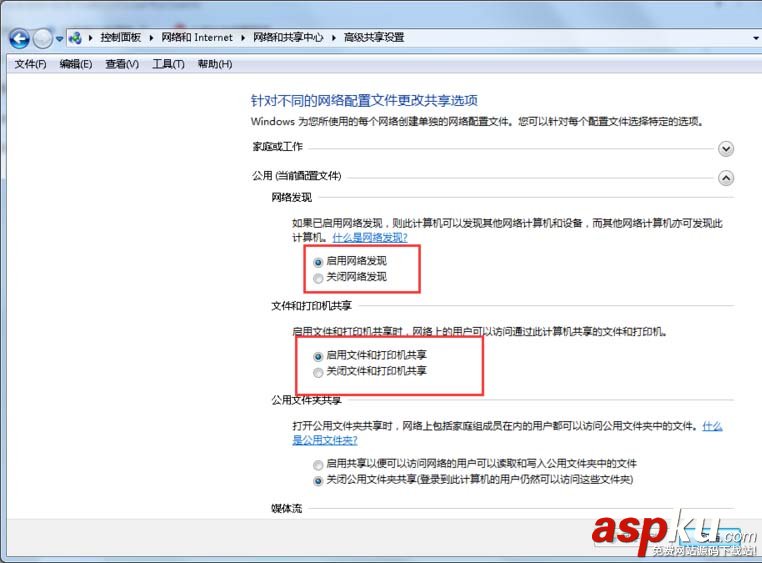Select 关闭公用文件夹共享 radio button
This screenshot has height=563, width=762.
318,481
